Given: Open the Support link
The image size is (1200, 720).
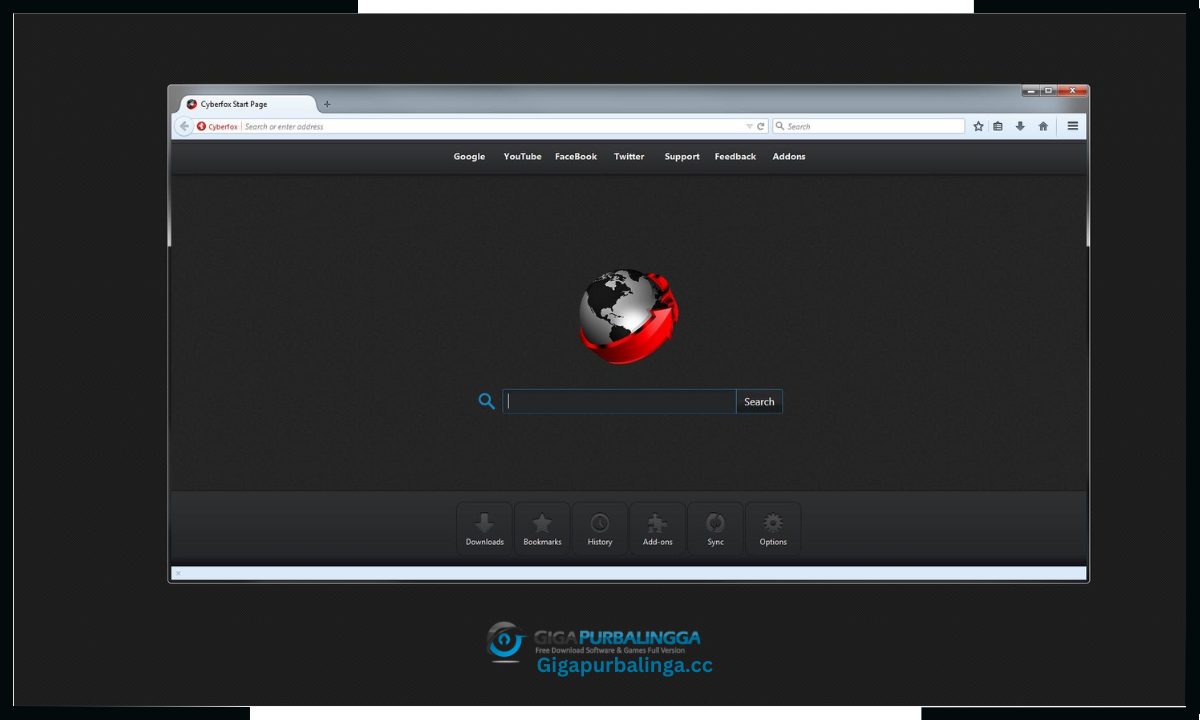Looking at the screenshot, I should 682,156.
